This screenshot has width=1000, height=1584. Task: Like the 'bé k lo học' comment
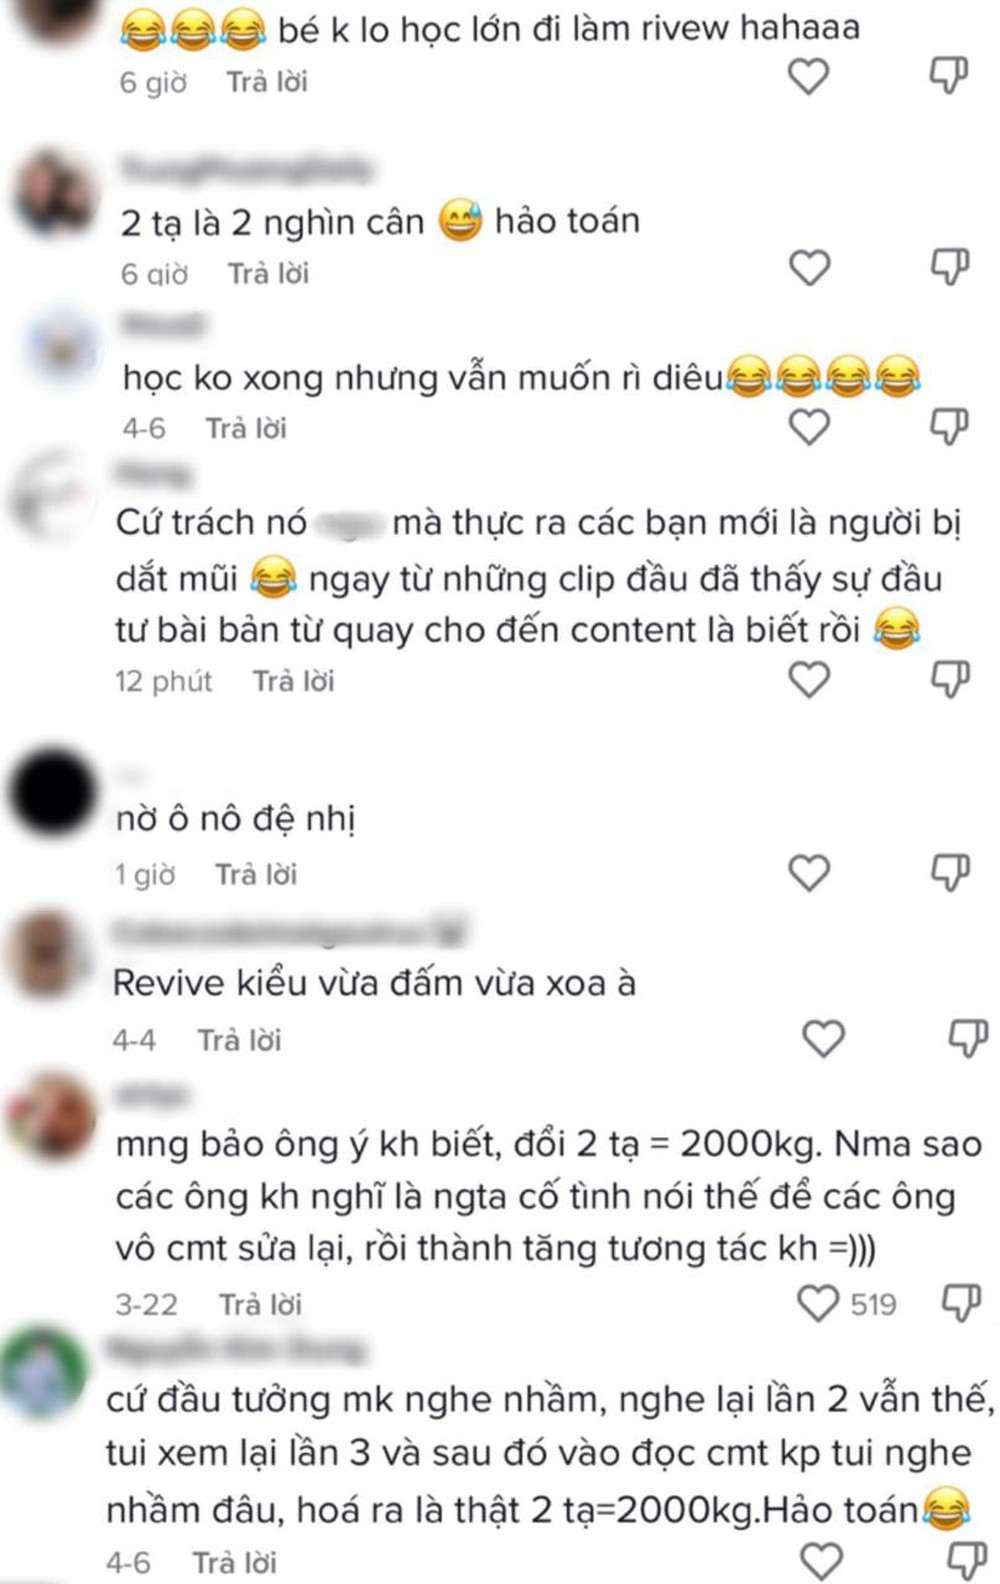click(x=809, y=76)
